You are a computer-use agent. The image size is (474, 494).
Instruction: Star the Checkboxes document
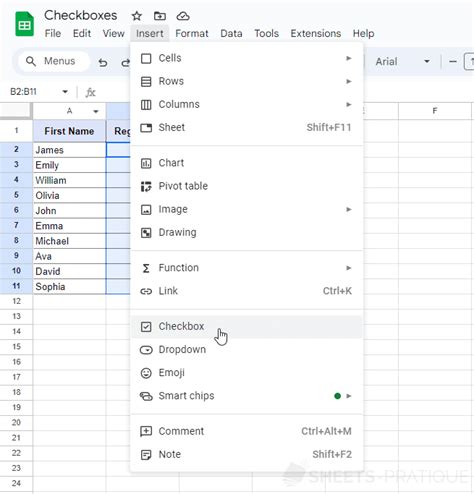pyautogui.click(x=137, y=16)
